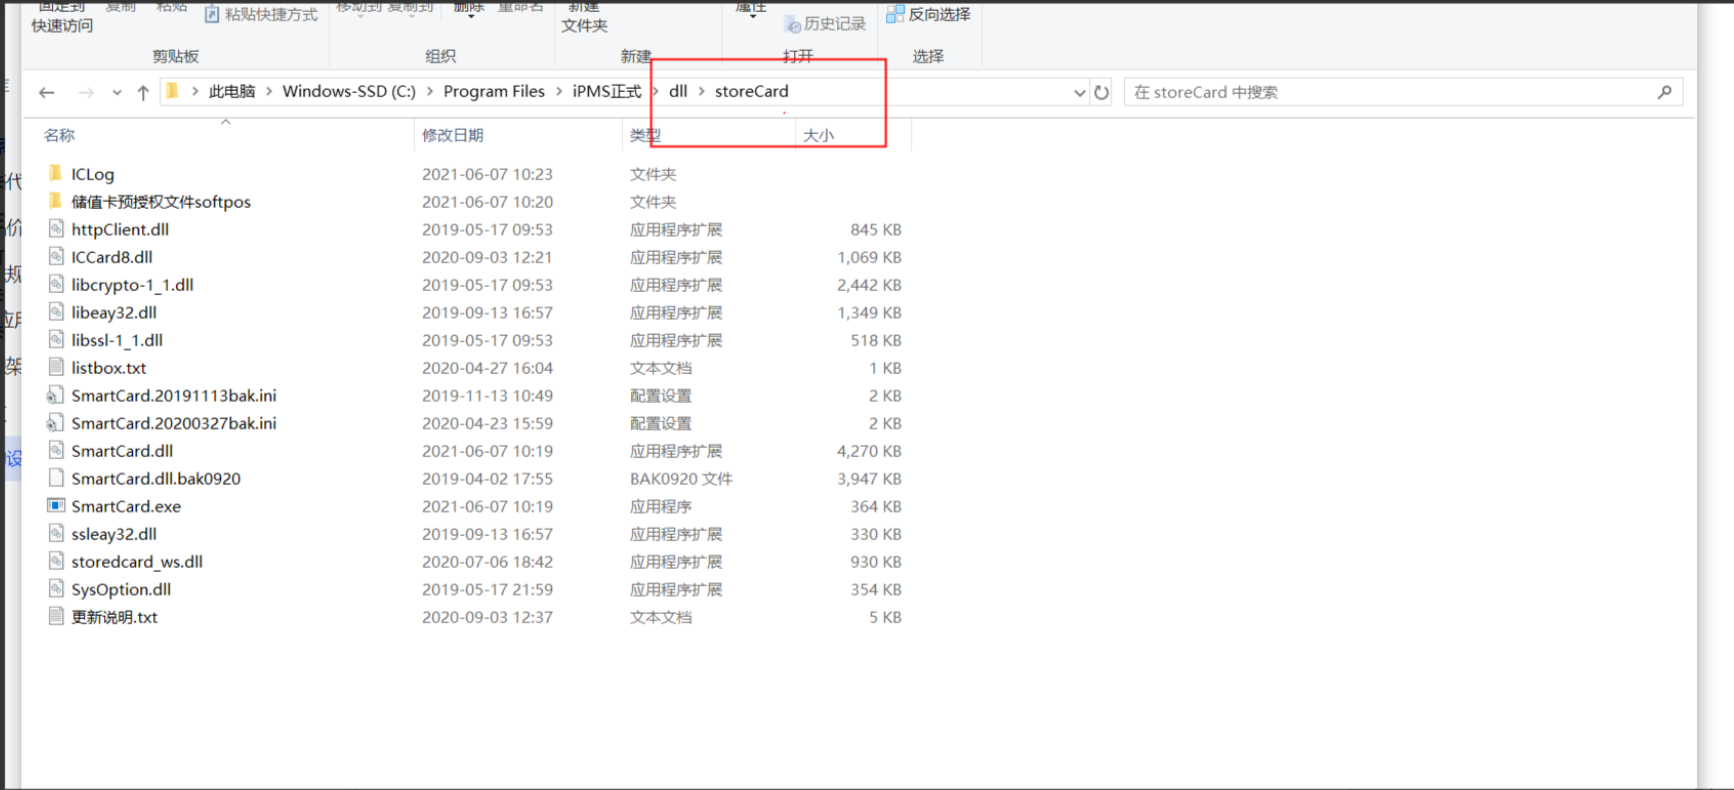Expand the chevron after Program Files
The height and width of the screenshot is (790, 1734).
pyautogui.click(x=558, y=92)
